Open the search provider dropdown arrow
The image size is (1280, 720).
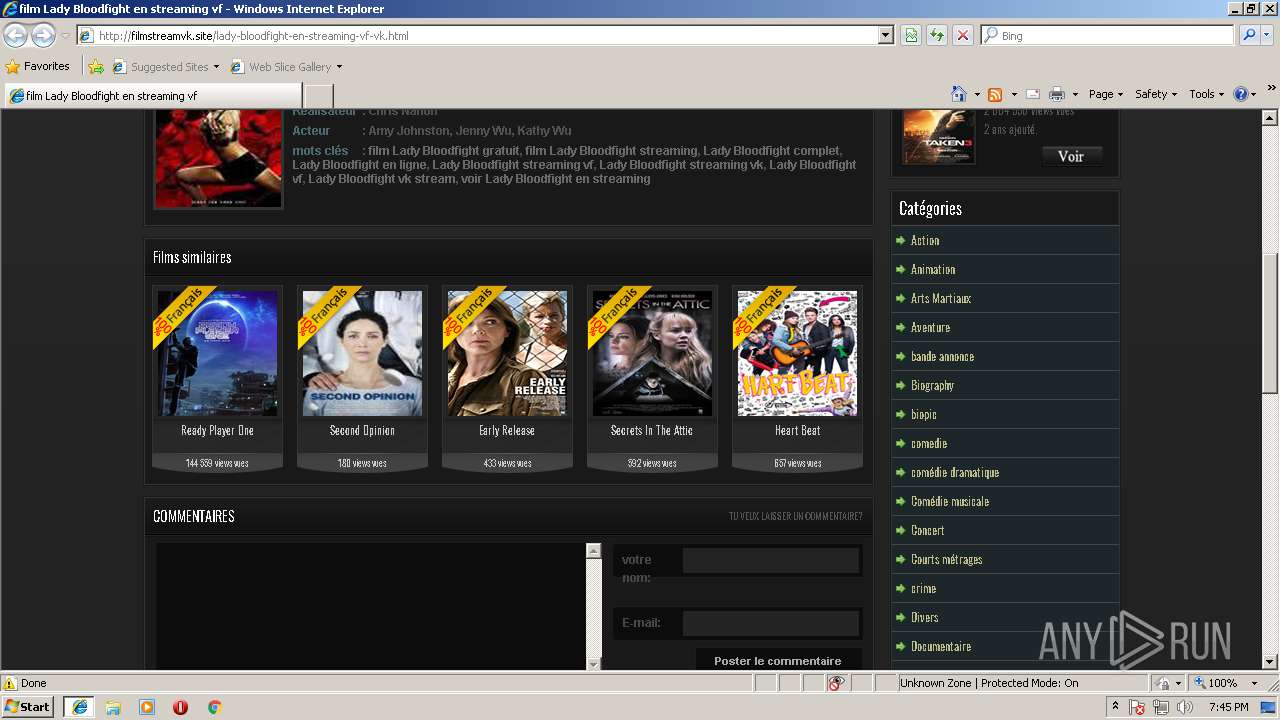pos(1268,35)
